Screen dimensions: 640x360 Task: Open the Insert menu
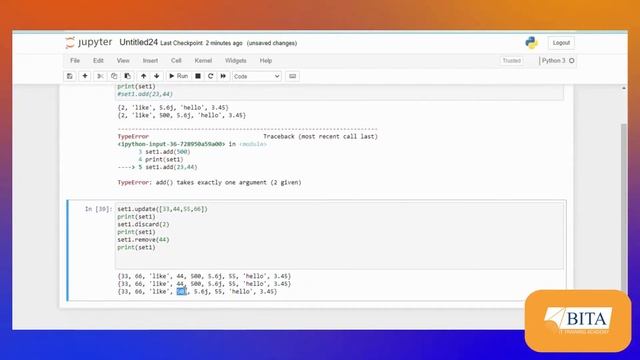[x=150, y=60]
